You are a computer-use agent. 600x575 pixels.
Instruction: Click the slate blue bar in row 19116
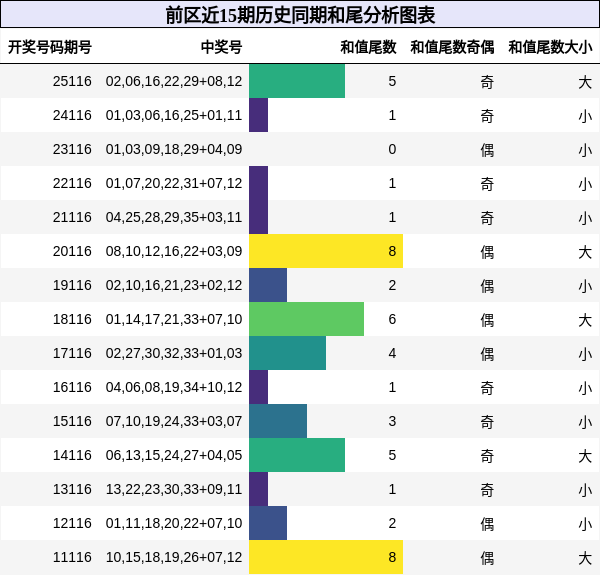pyautogui.click(x=268, y=285)
